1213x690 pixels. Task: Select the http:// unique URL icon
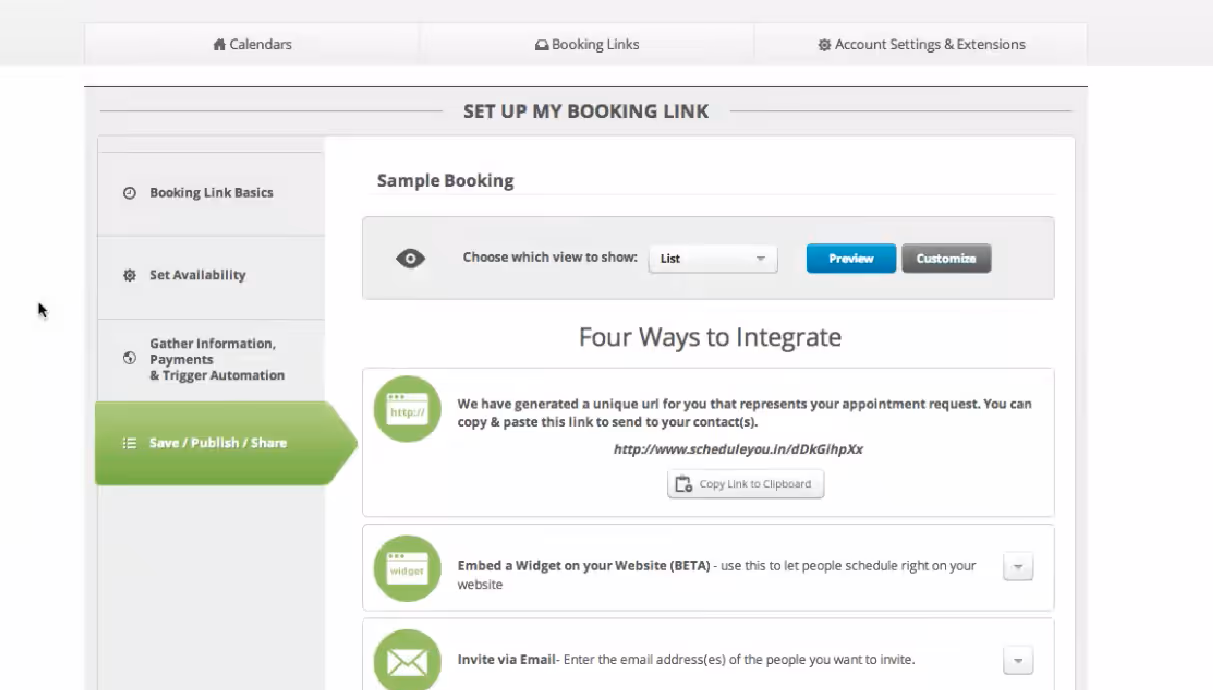coord(407,409)
